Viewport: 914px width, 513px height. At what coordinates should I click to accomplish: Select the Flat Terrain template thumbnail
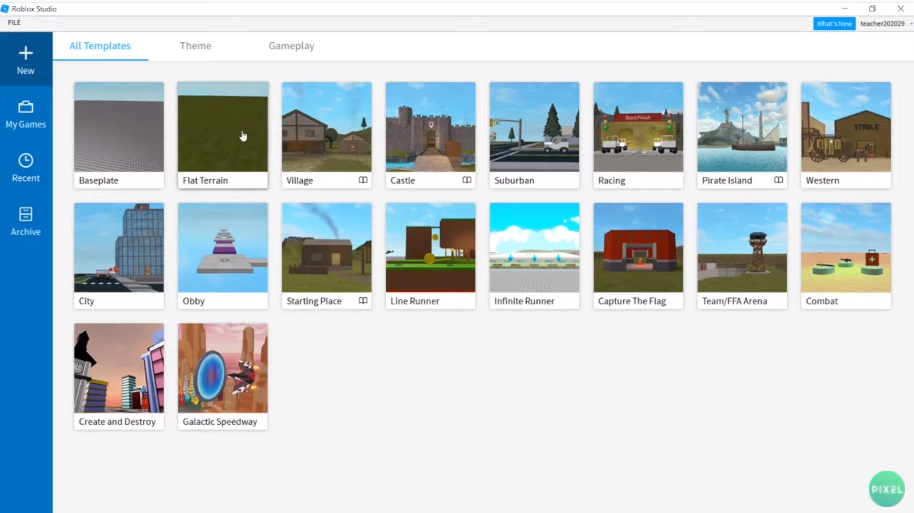pyautogui.click(x=223, y=127)
